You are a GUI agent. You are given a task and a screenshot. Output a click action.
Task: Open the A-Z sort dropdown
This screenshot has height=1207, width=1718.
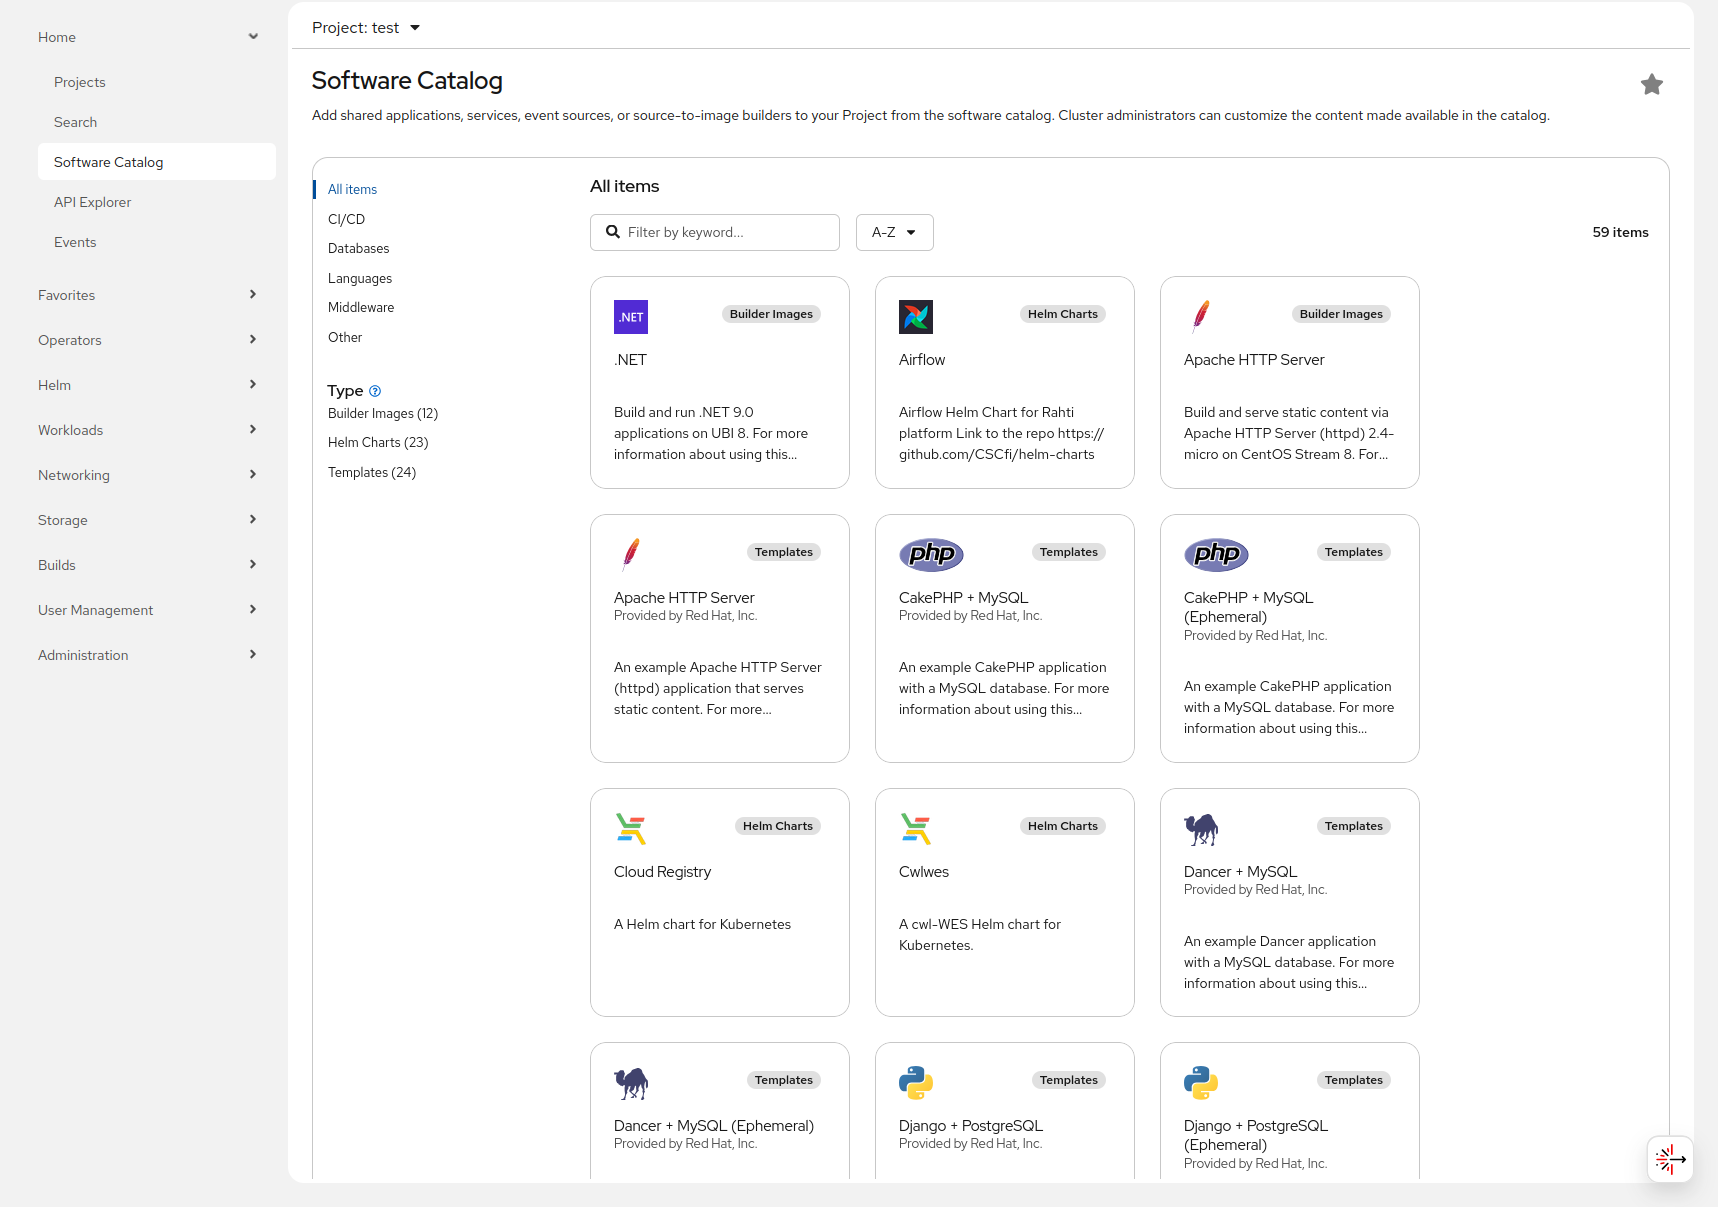coord(894,232)
